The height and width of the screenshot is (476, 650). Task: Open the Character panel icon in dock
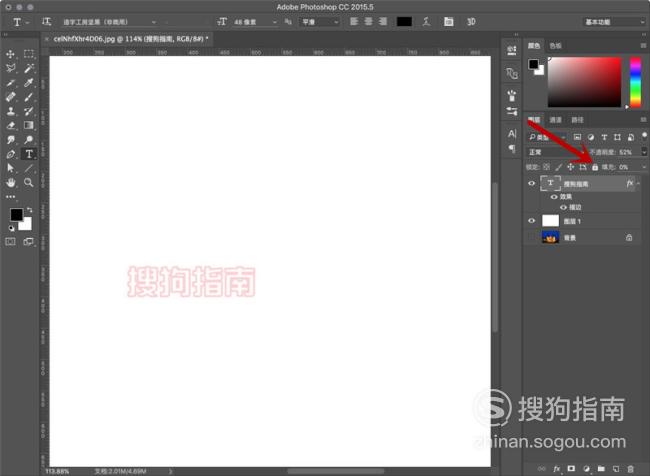pos(512,134)
